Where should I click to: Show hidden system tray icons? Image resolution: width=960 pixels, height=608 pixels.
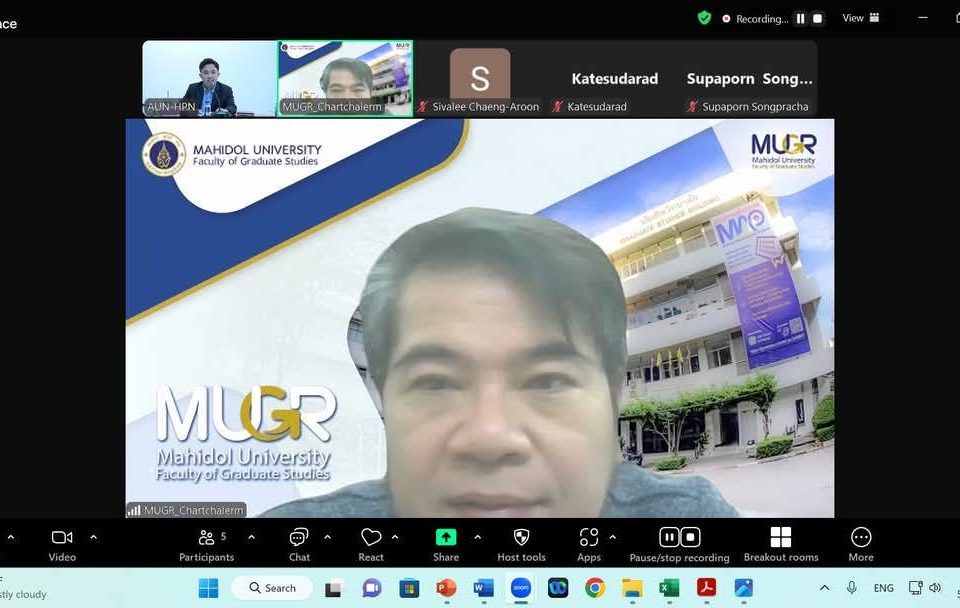tap(825, 588)
